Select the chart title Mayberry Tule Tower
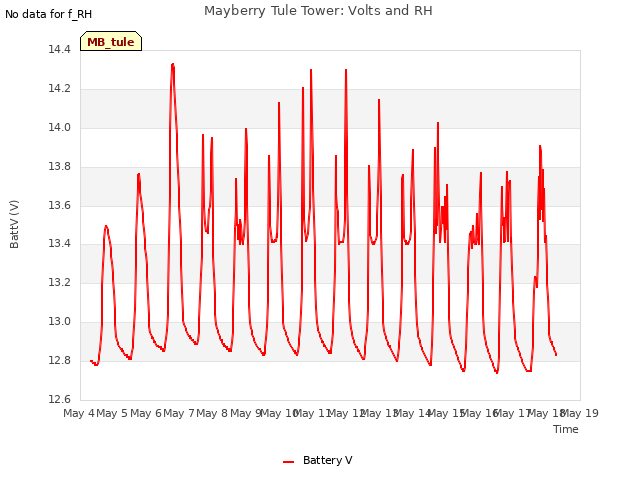The height and width of the screenshot is (480, 640). click(x=318, y=11)
